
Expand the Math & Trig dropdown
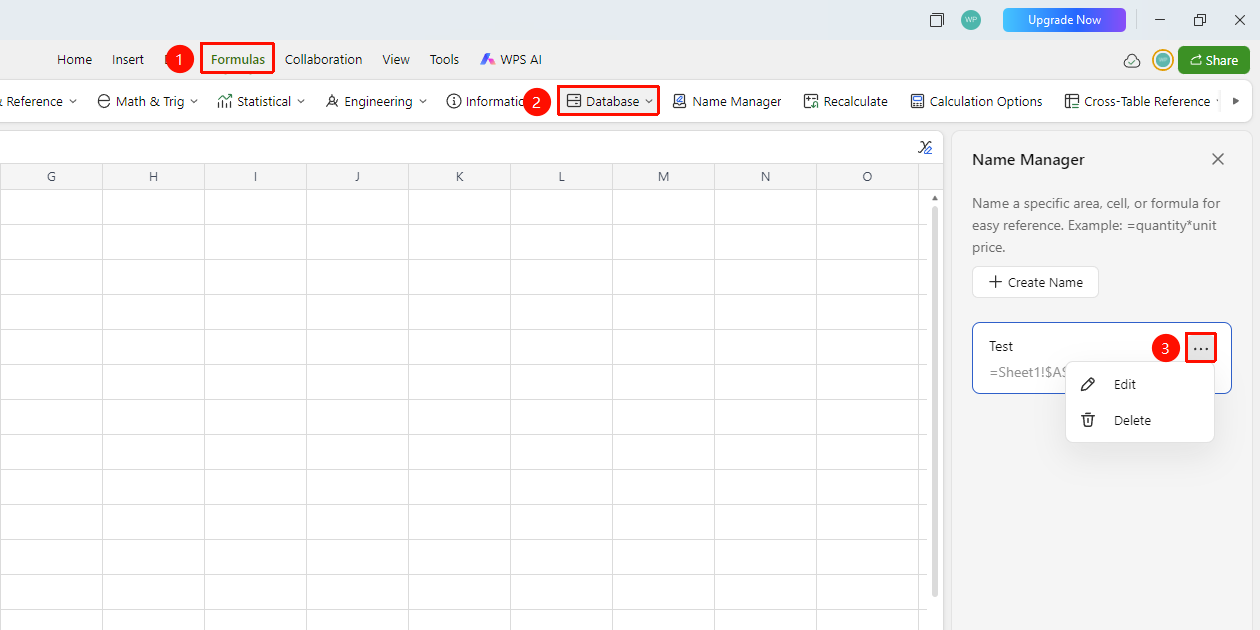pyautogui.click(x=147, y=101)
